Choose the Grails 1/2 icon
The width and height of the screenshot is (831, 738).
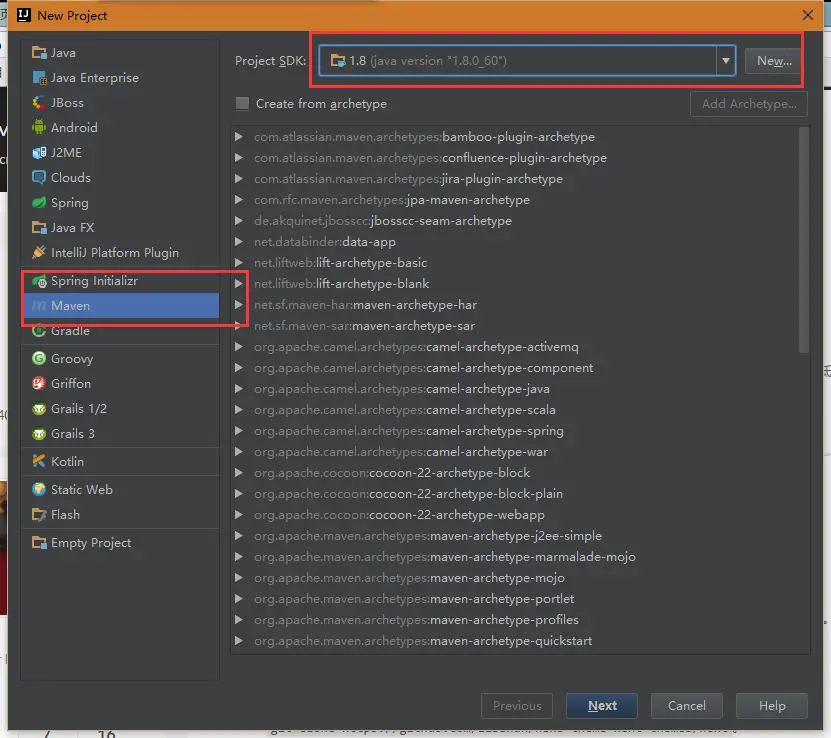pyautogui.click(x=39, y=408)
